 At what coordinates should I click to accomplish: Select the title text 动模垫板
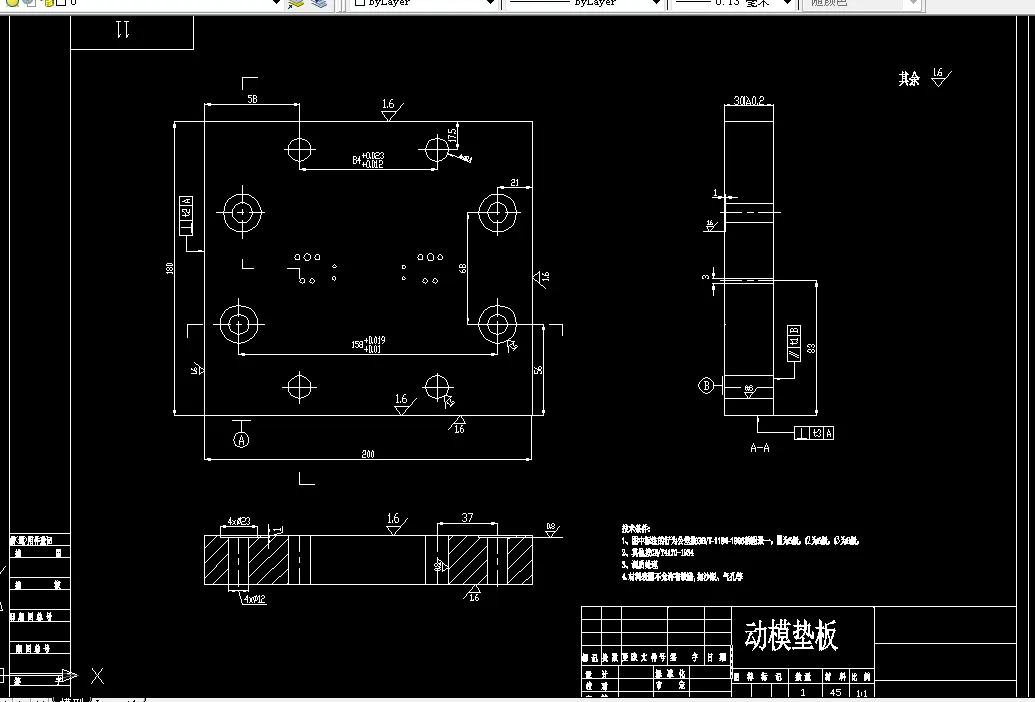tap(791, 636)
